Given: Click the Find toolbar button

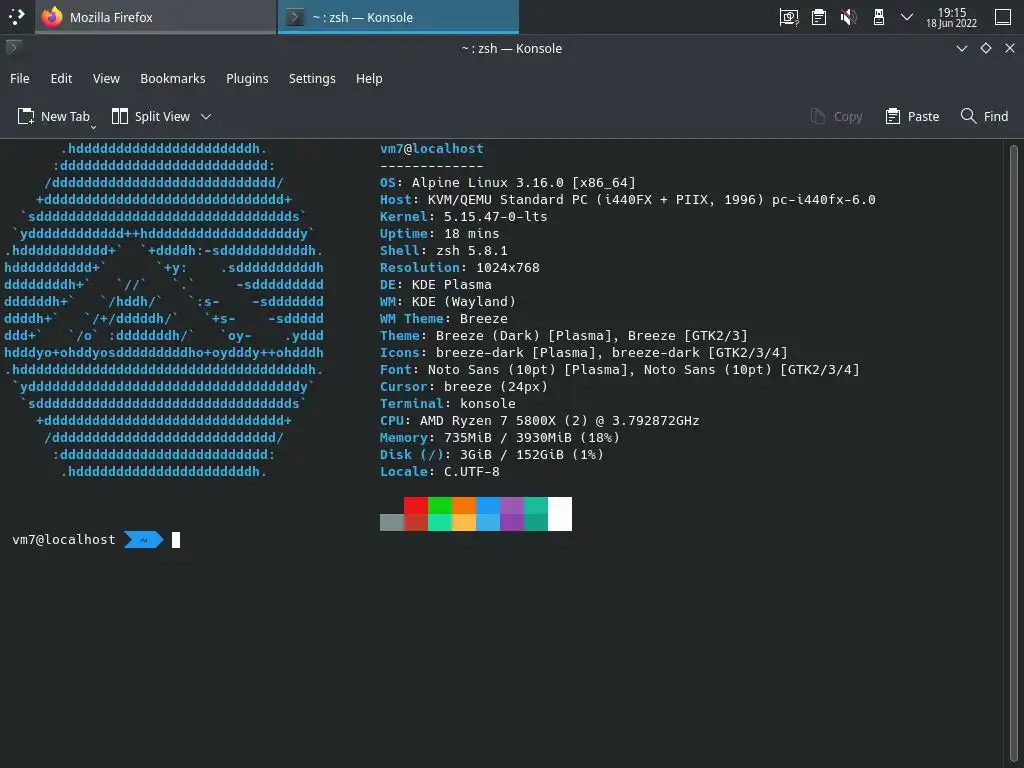Looking at the screenshot, I should pos(985,116).
